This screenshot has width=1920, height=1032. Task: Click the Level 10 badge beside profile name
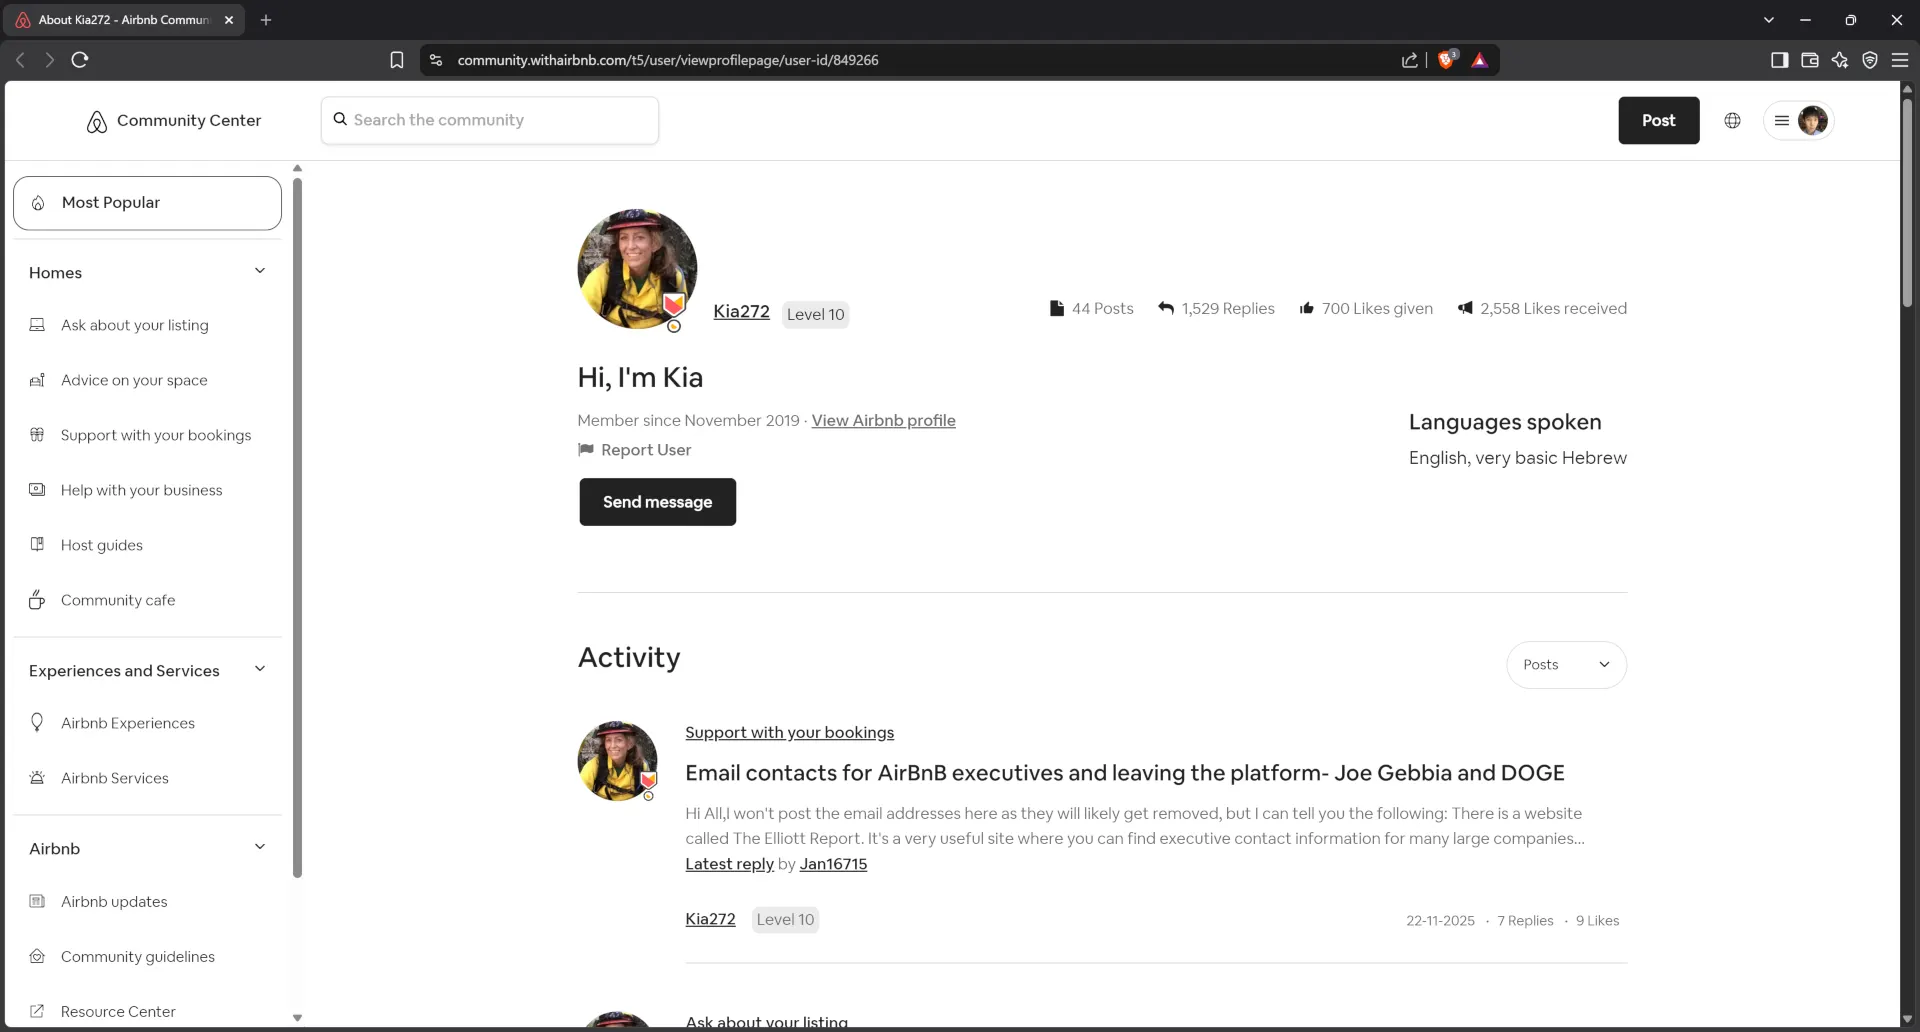[x=815, y=314]
